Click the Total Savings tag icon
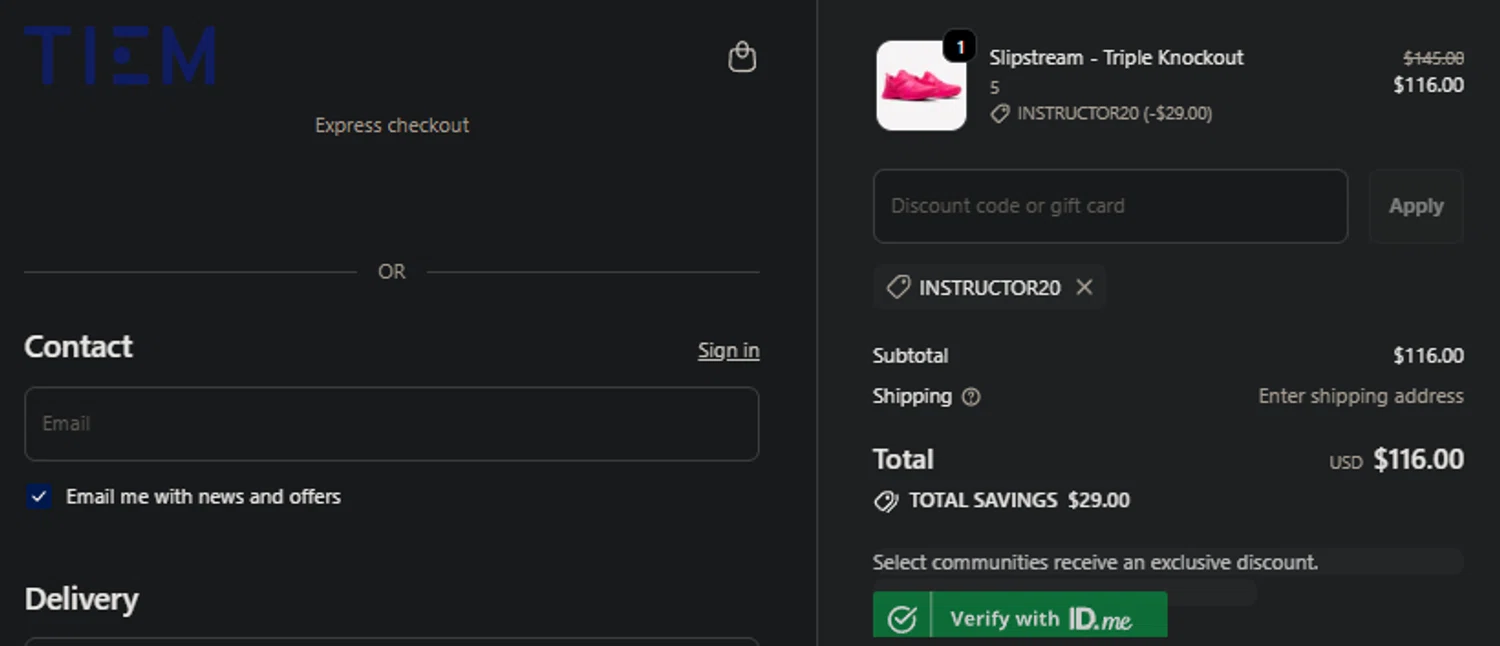This screenshot has height=646, width=1500. pos(886,501)
